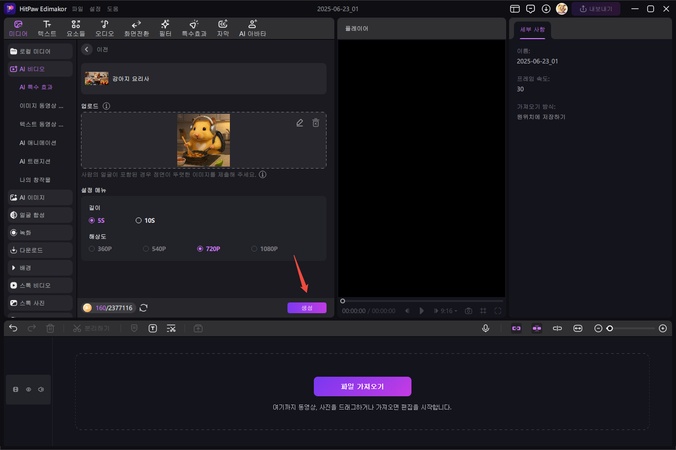Redo the last action
This screenshot has width=676, height=450.
click(x=32, y=328)
